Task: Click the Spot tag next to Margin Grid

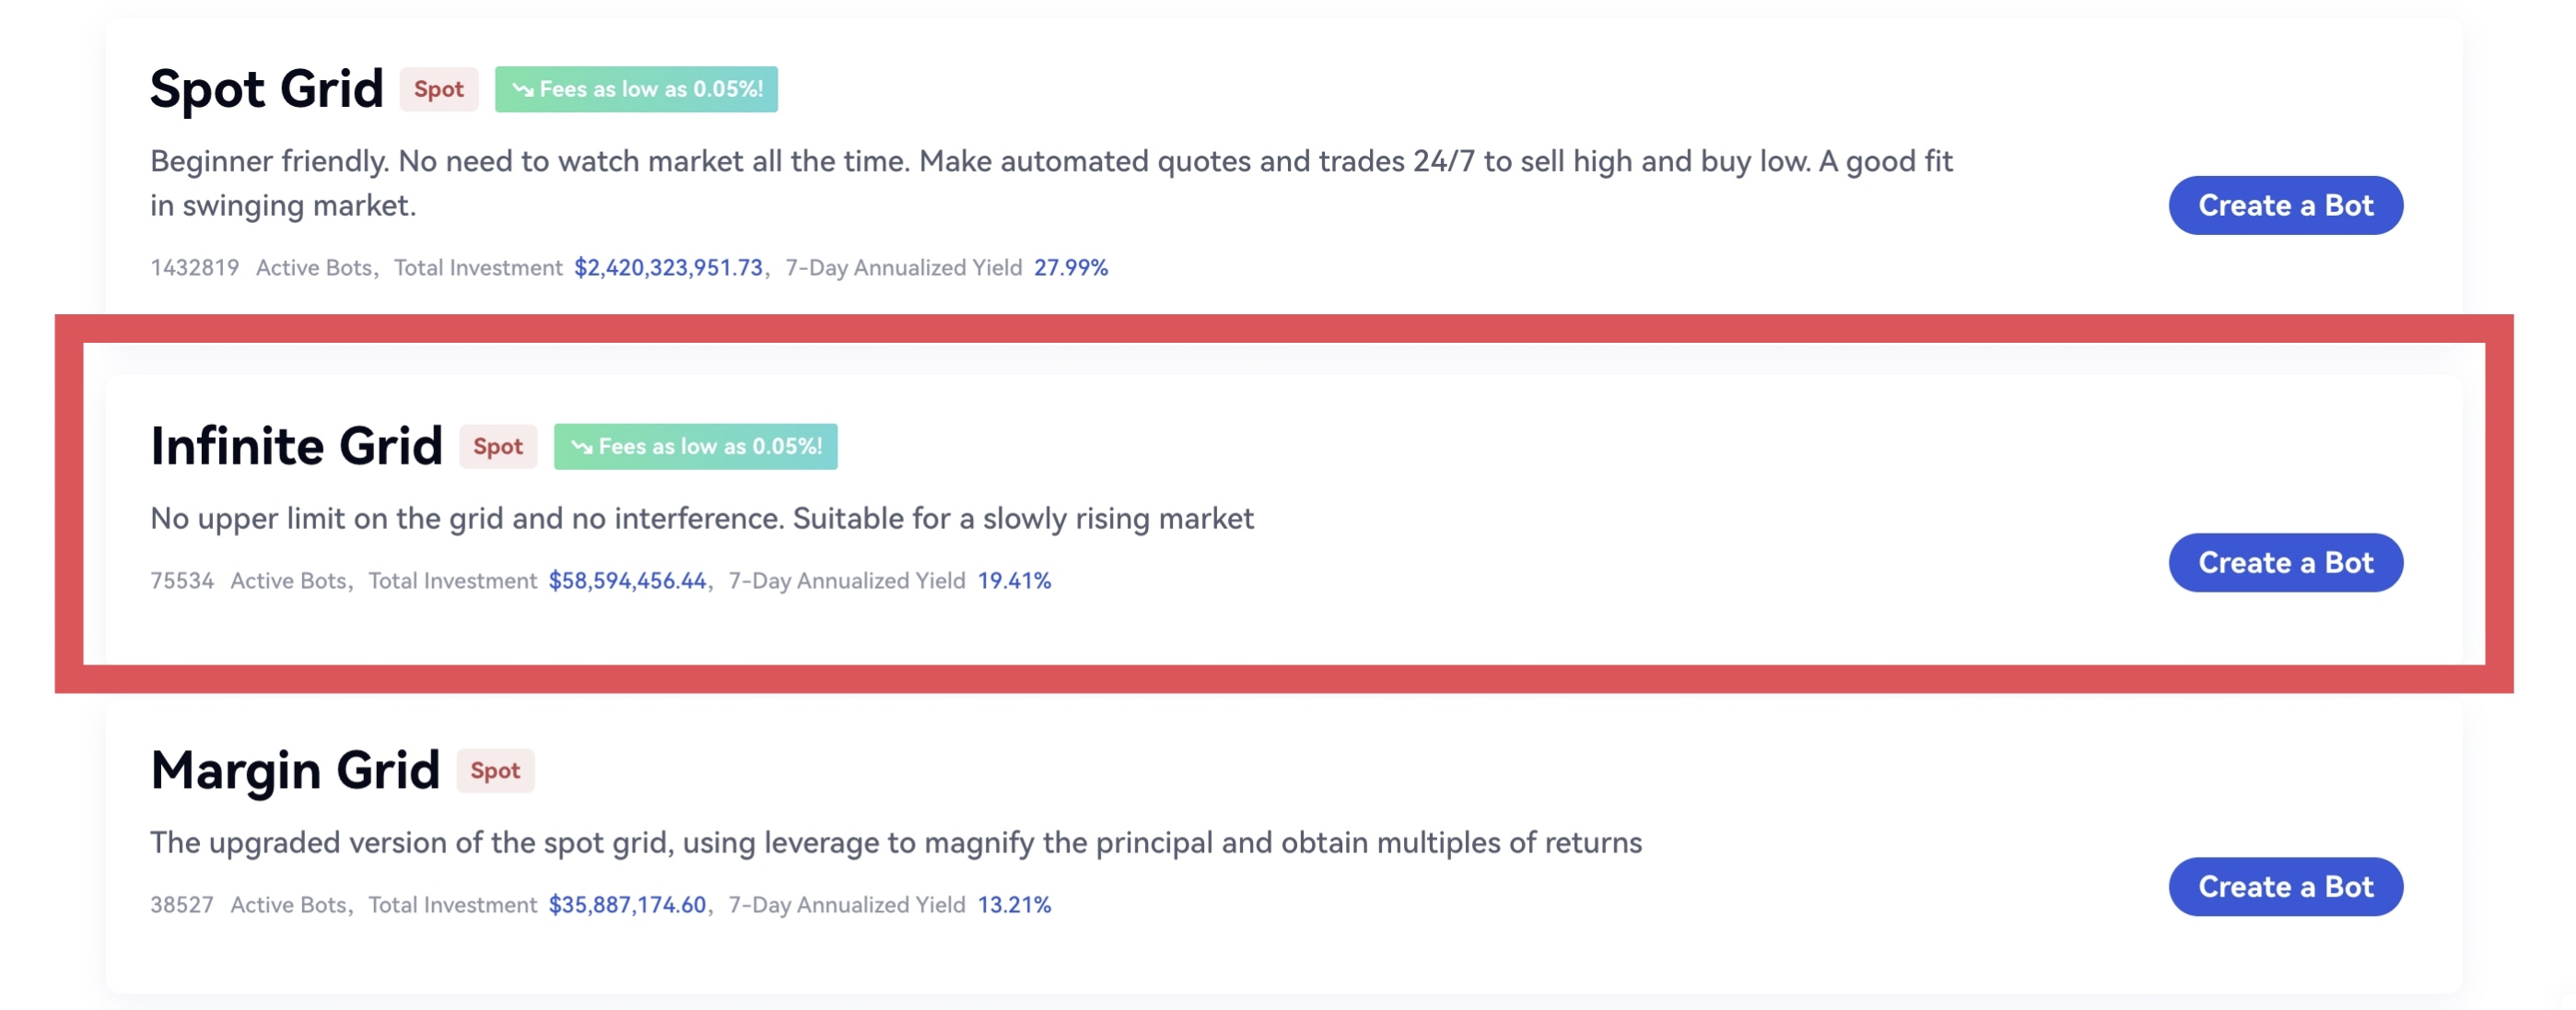Action: (495, 771)
